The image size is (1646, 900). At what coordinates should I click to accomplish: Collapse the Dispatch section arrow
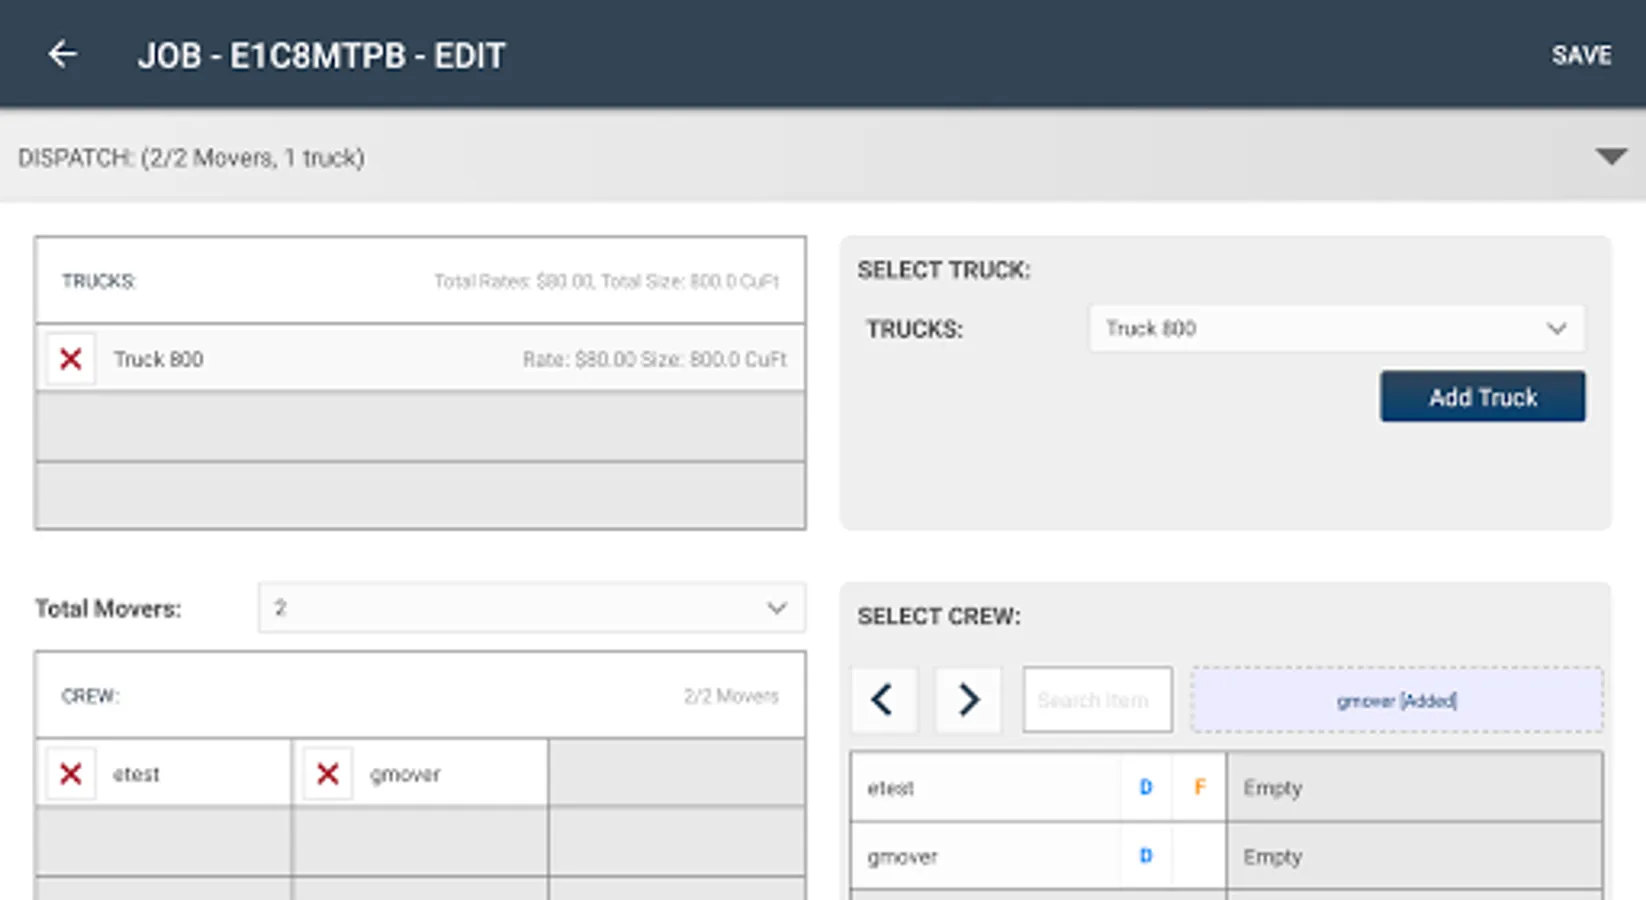tap(1611, 157)
